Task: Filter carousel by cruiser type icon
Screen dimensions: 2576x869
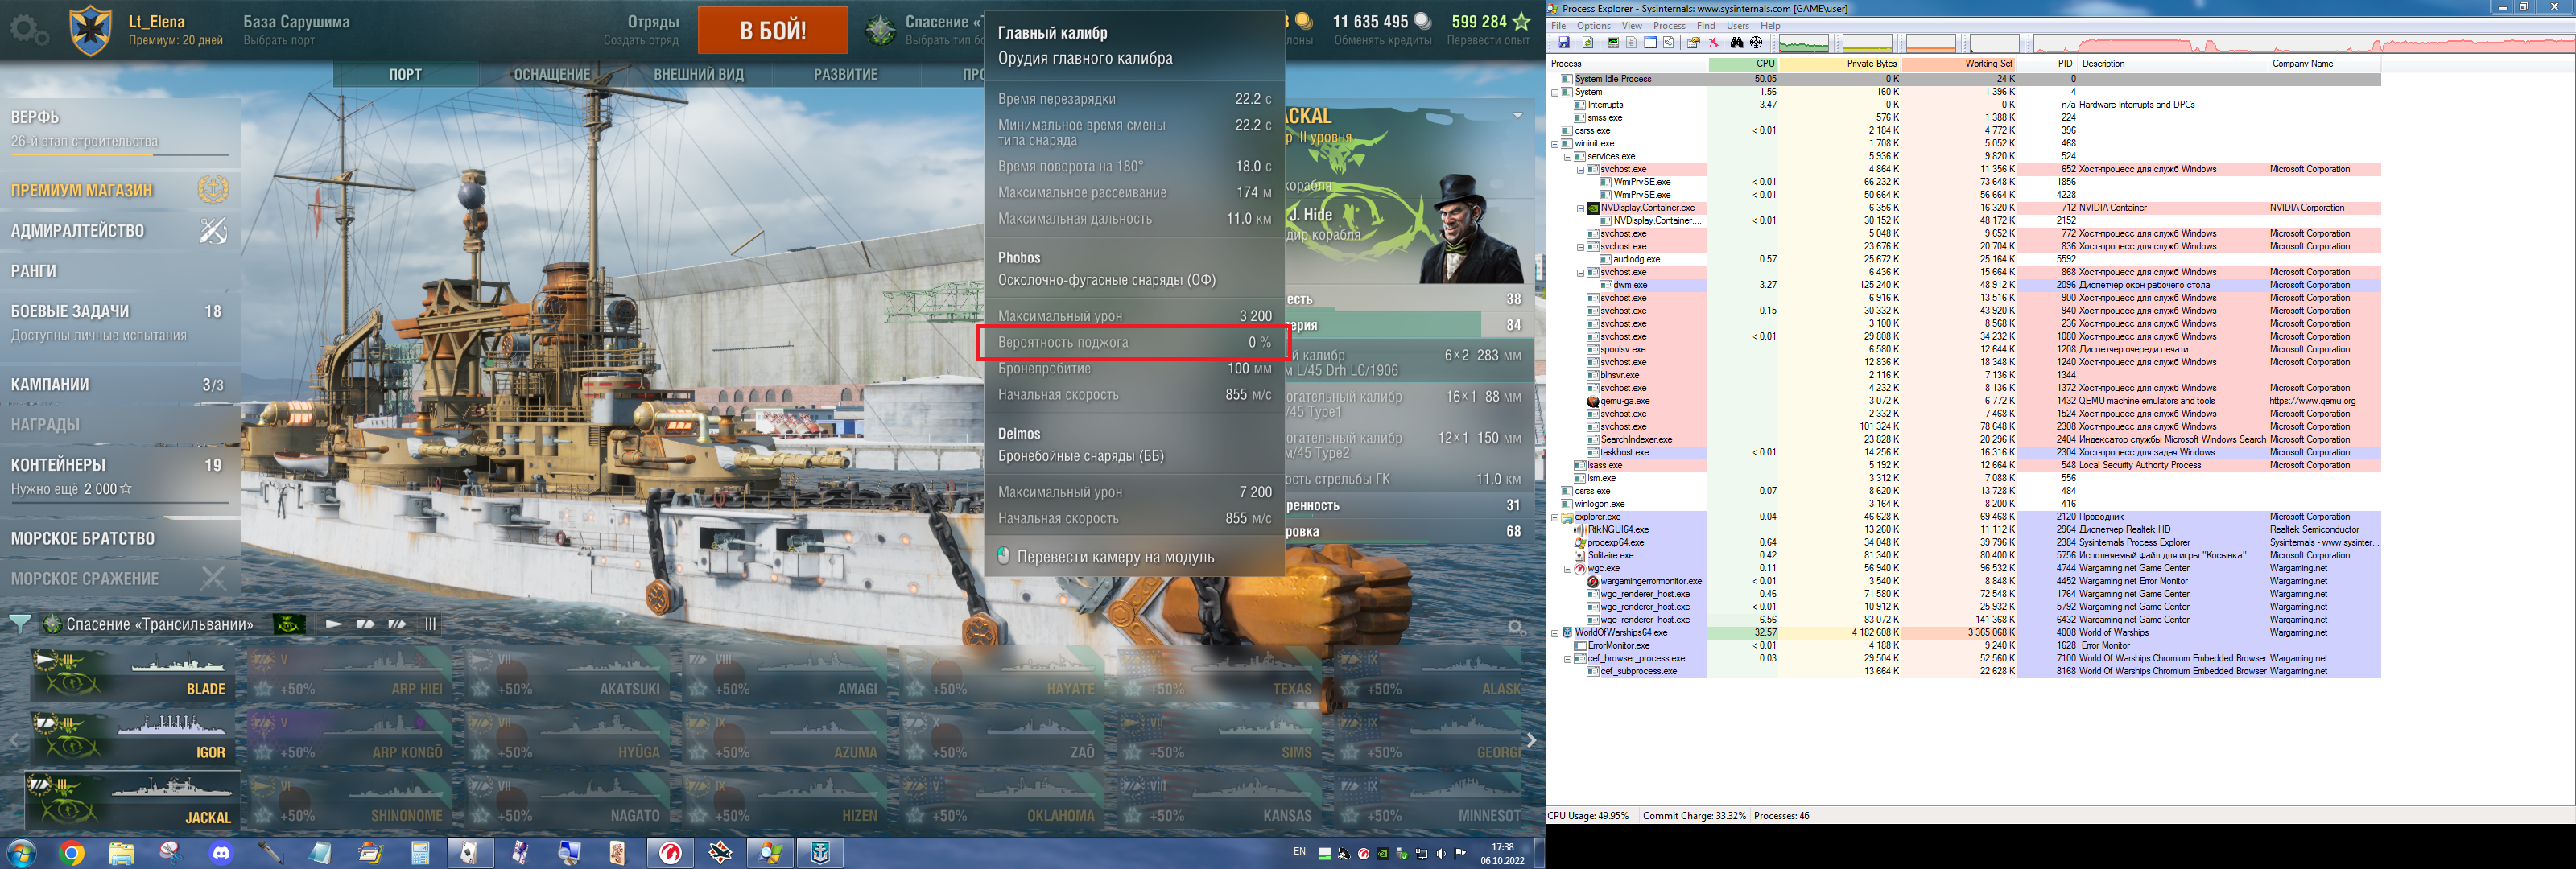Action: 366,624
